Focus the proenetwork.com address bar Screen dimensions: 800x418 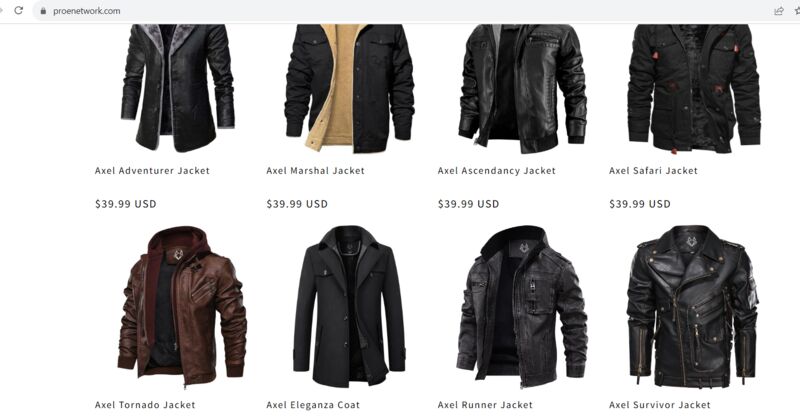(x=403, y=11)
